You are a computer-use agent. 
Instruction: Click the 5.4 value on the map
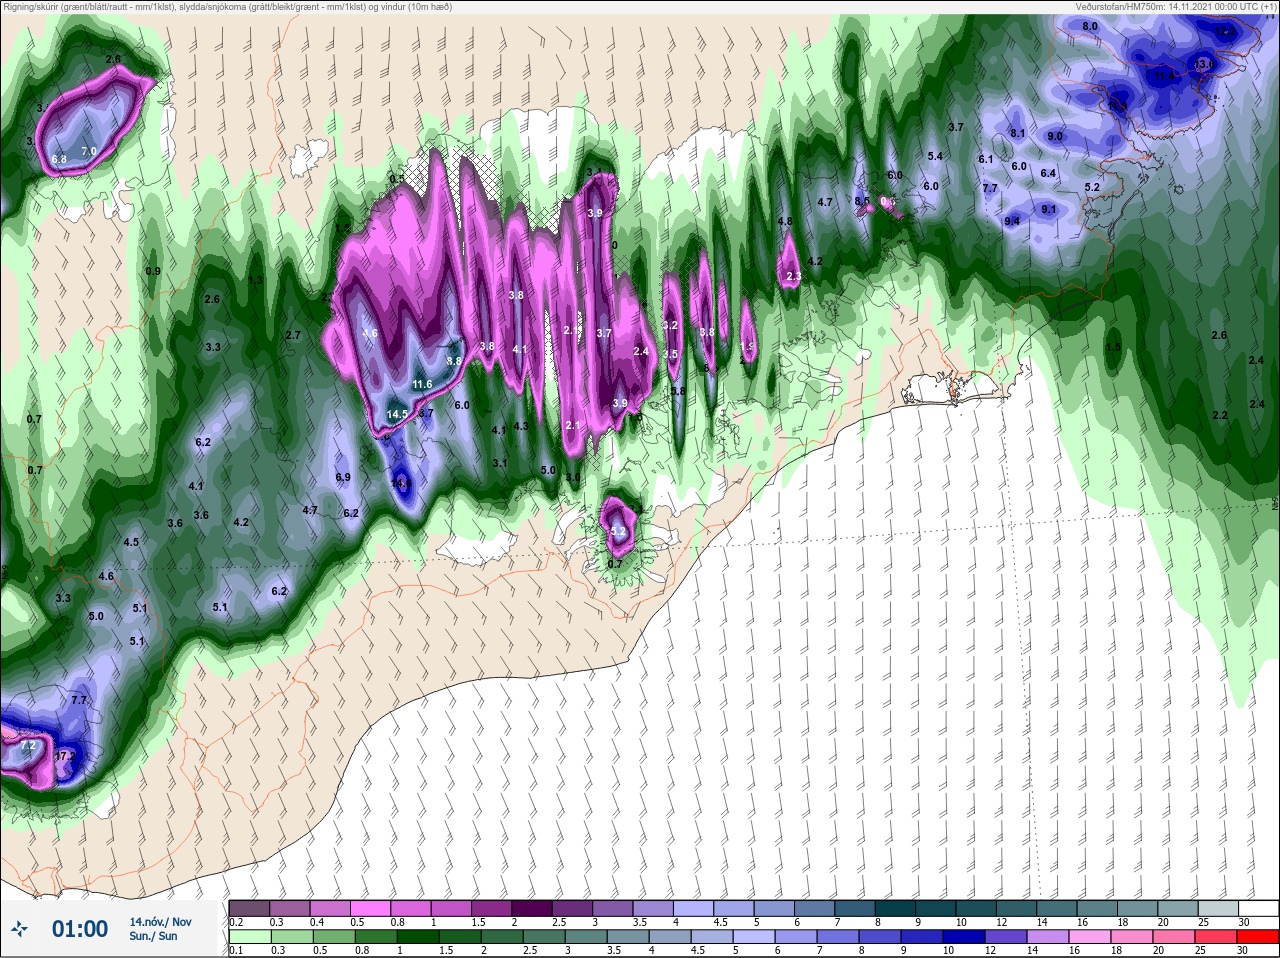pyautogui.click(x=935, y=156)
